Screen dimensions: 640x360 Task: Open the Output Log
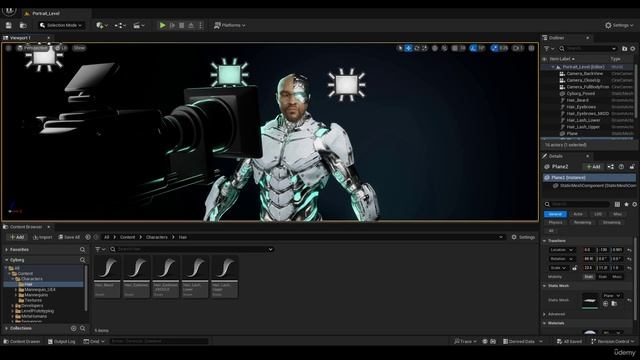click(x=62, y=341)
